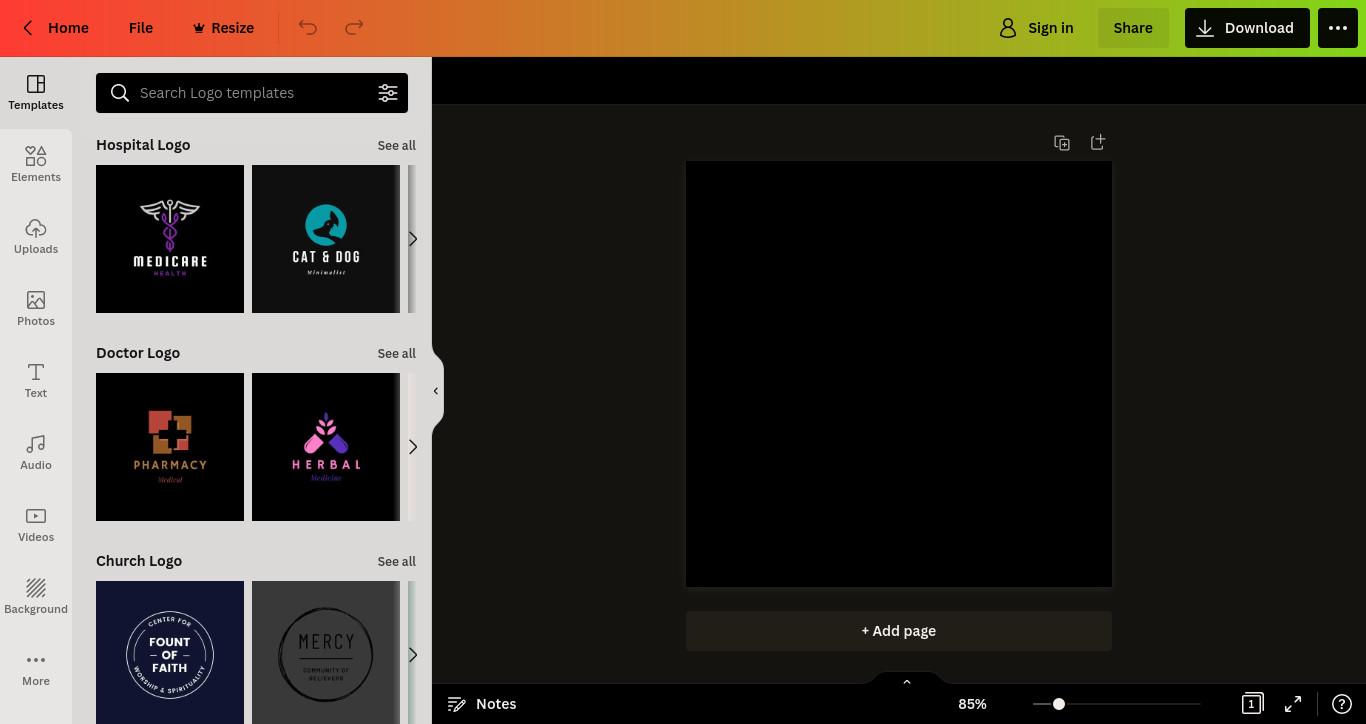Image resolution: width=1366 pixels, height=724 pixels.
Task: Select the Cat & Dog logo template
Action: pyautogui.click(x=326, y=239)
